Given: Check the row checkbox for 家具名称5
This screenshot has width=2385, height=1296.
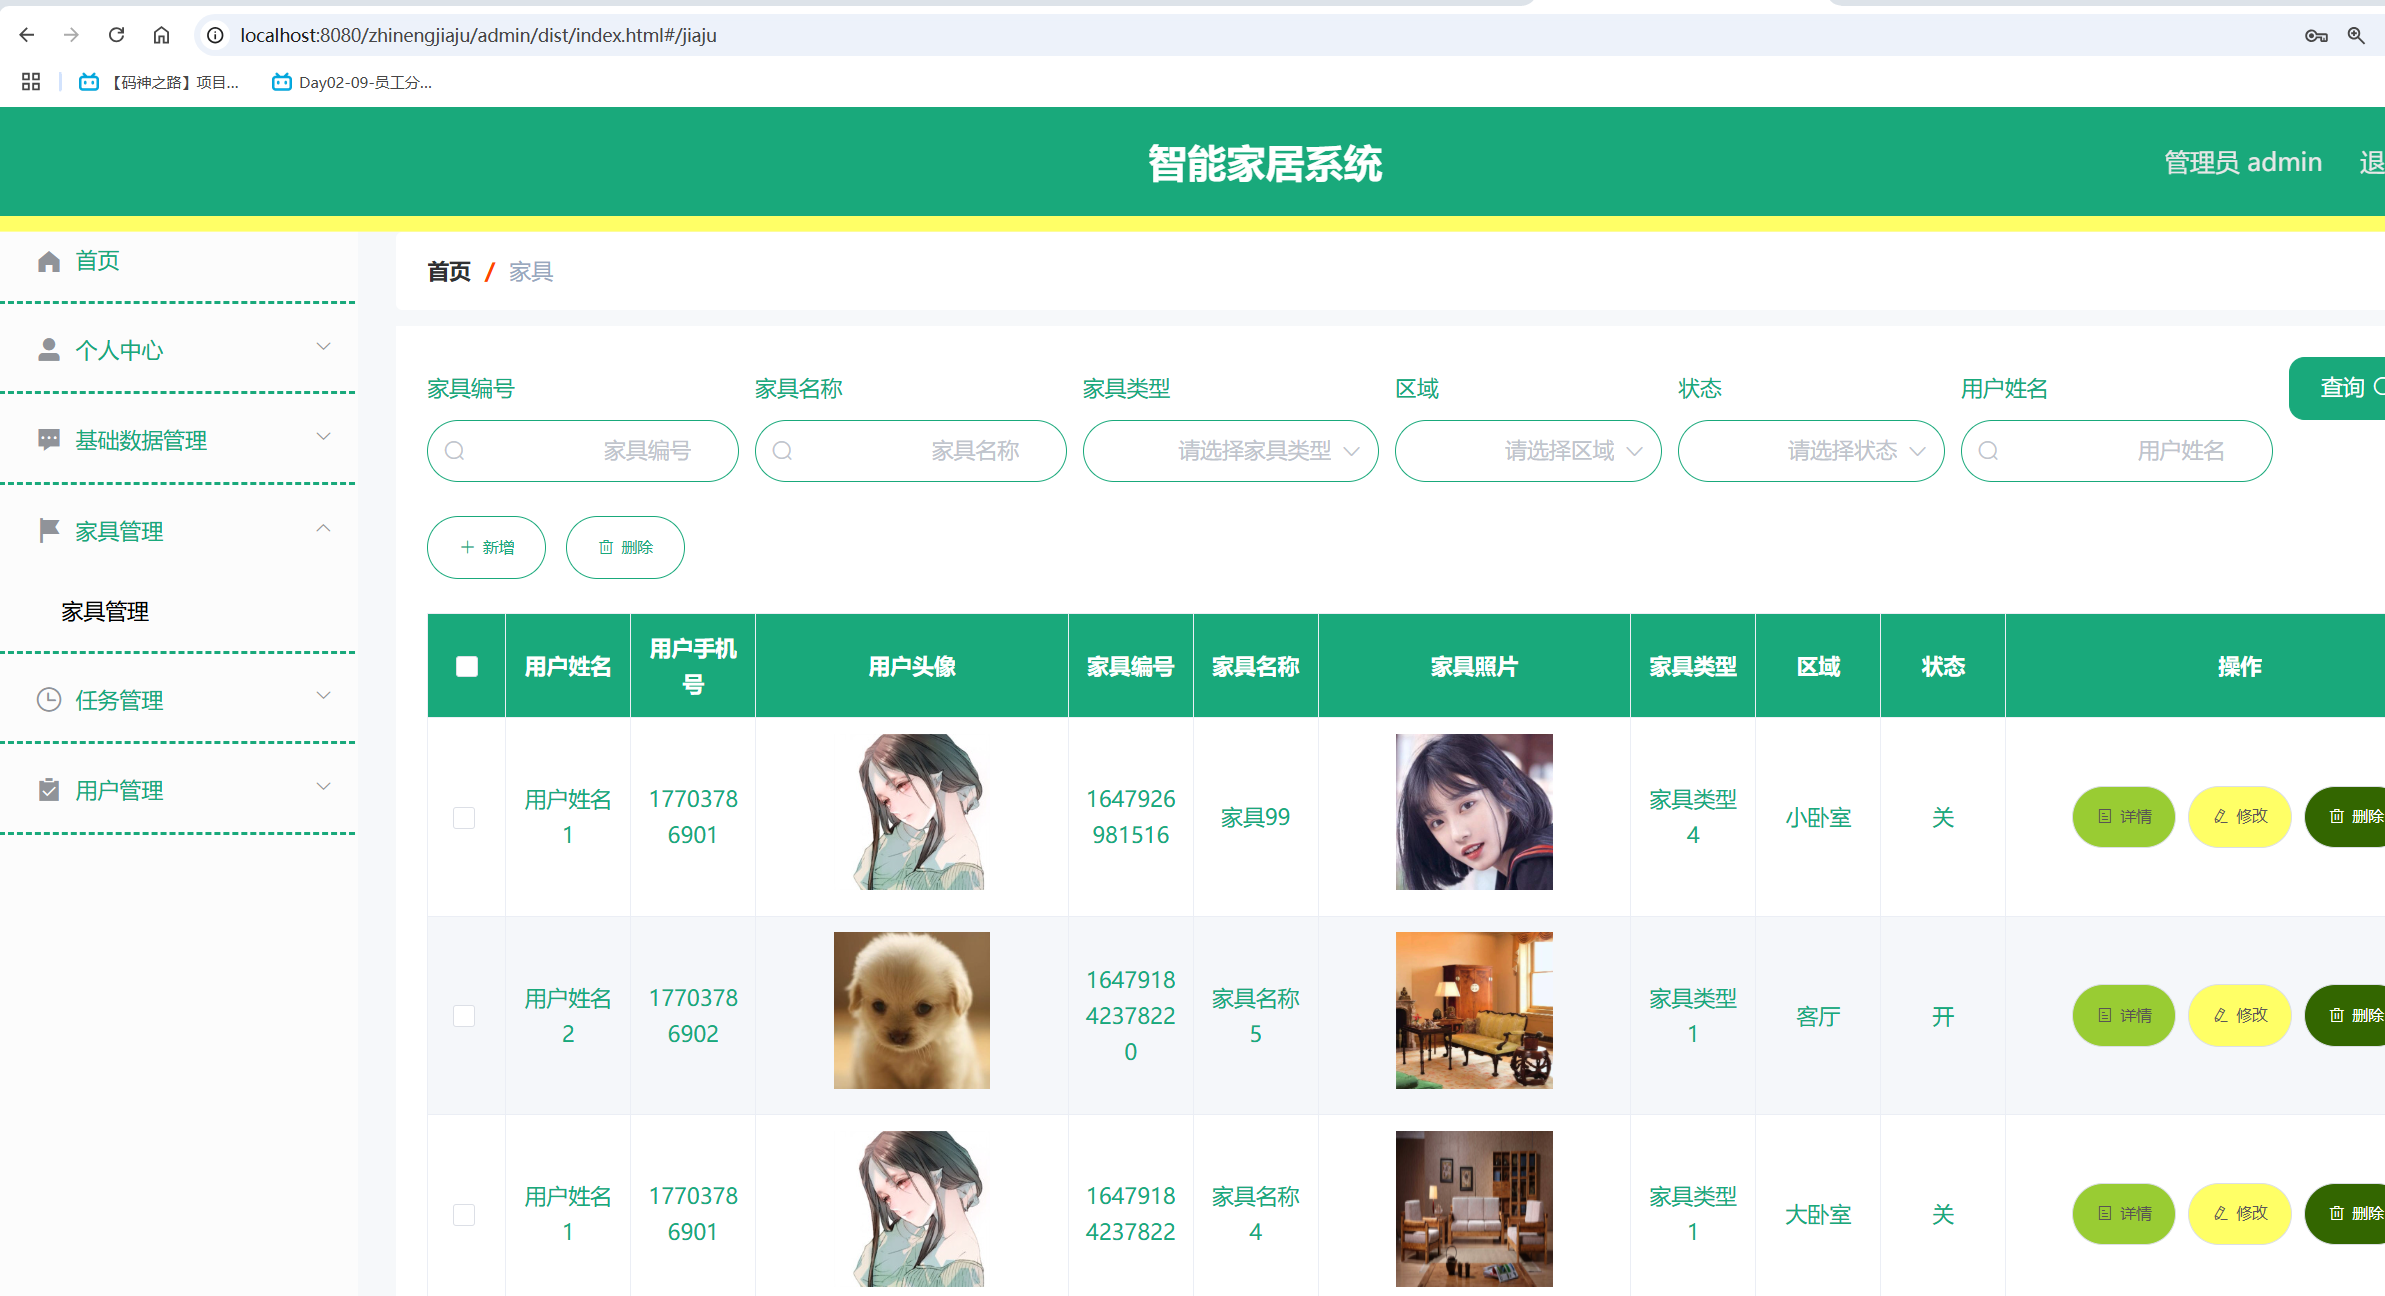Looking at the screenshot, I should pos(464,1016).
